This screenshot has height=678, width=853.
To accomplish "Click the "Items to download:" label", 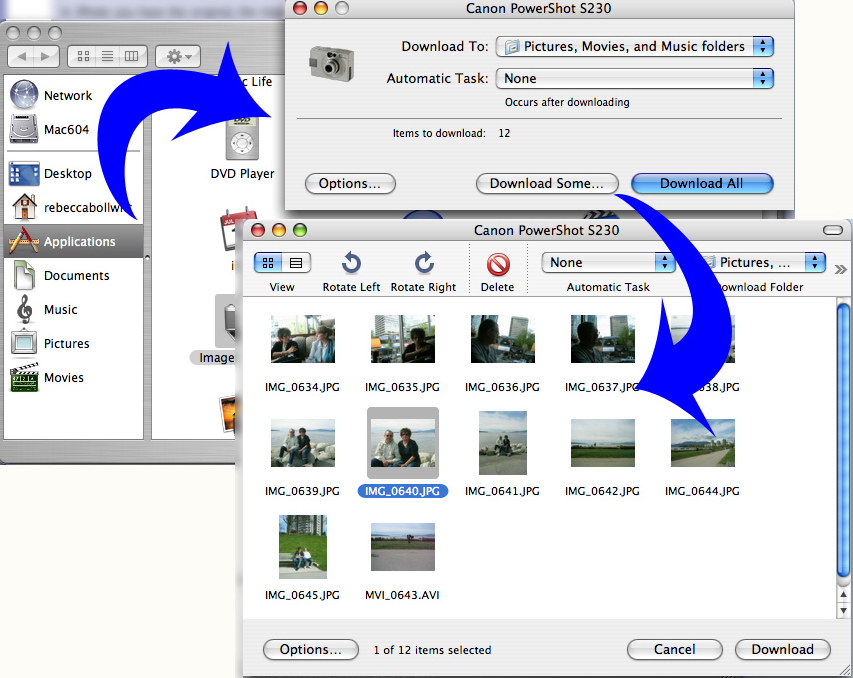I will [x=439, y=133].
